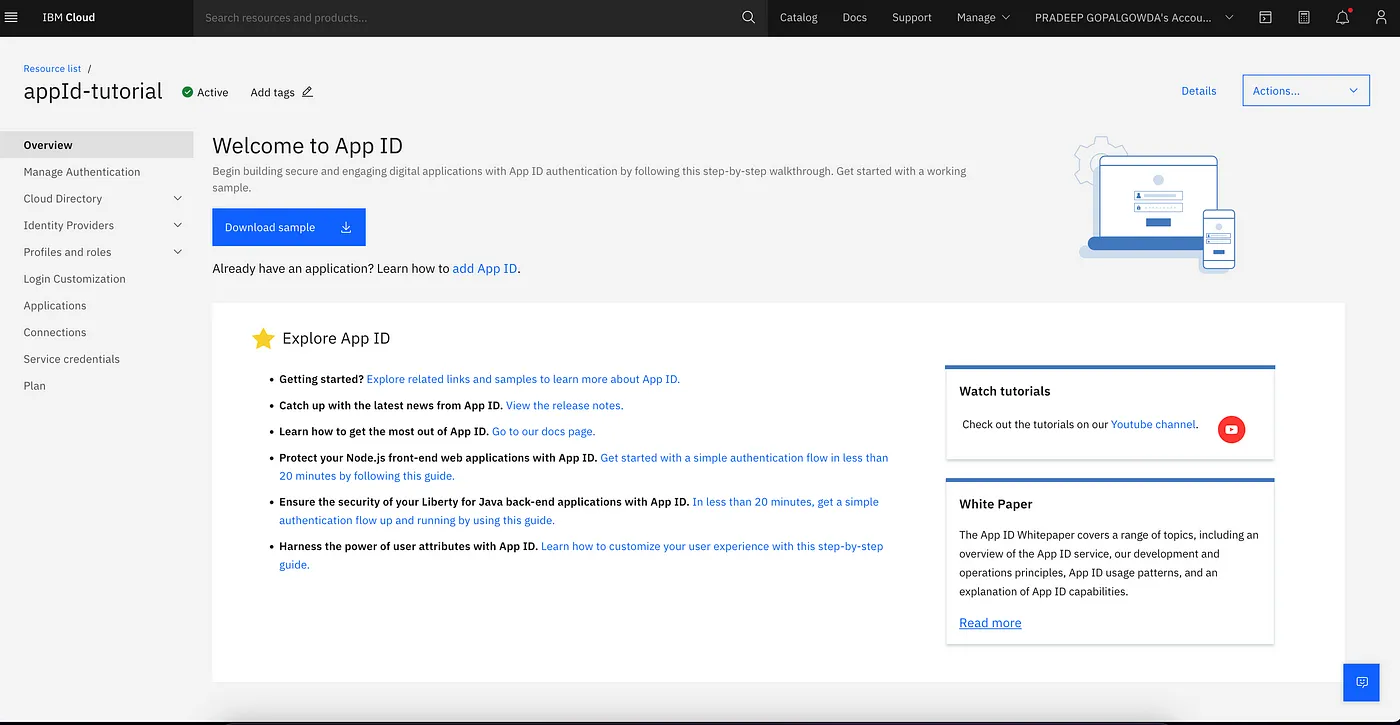Click the search magnifier icon

(x=748, y=17)
